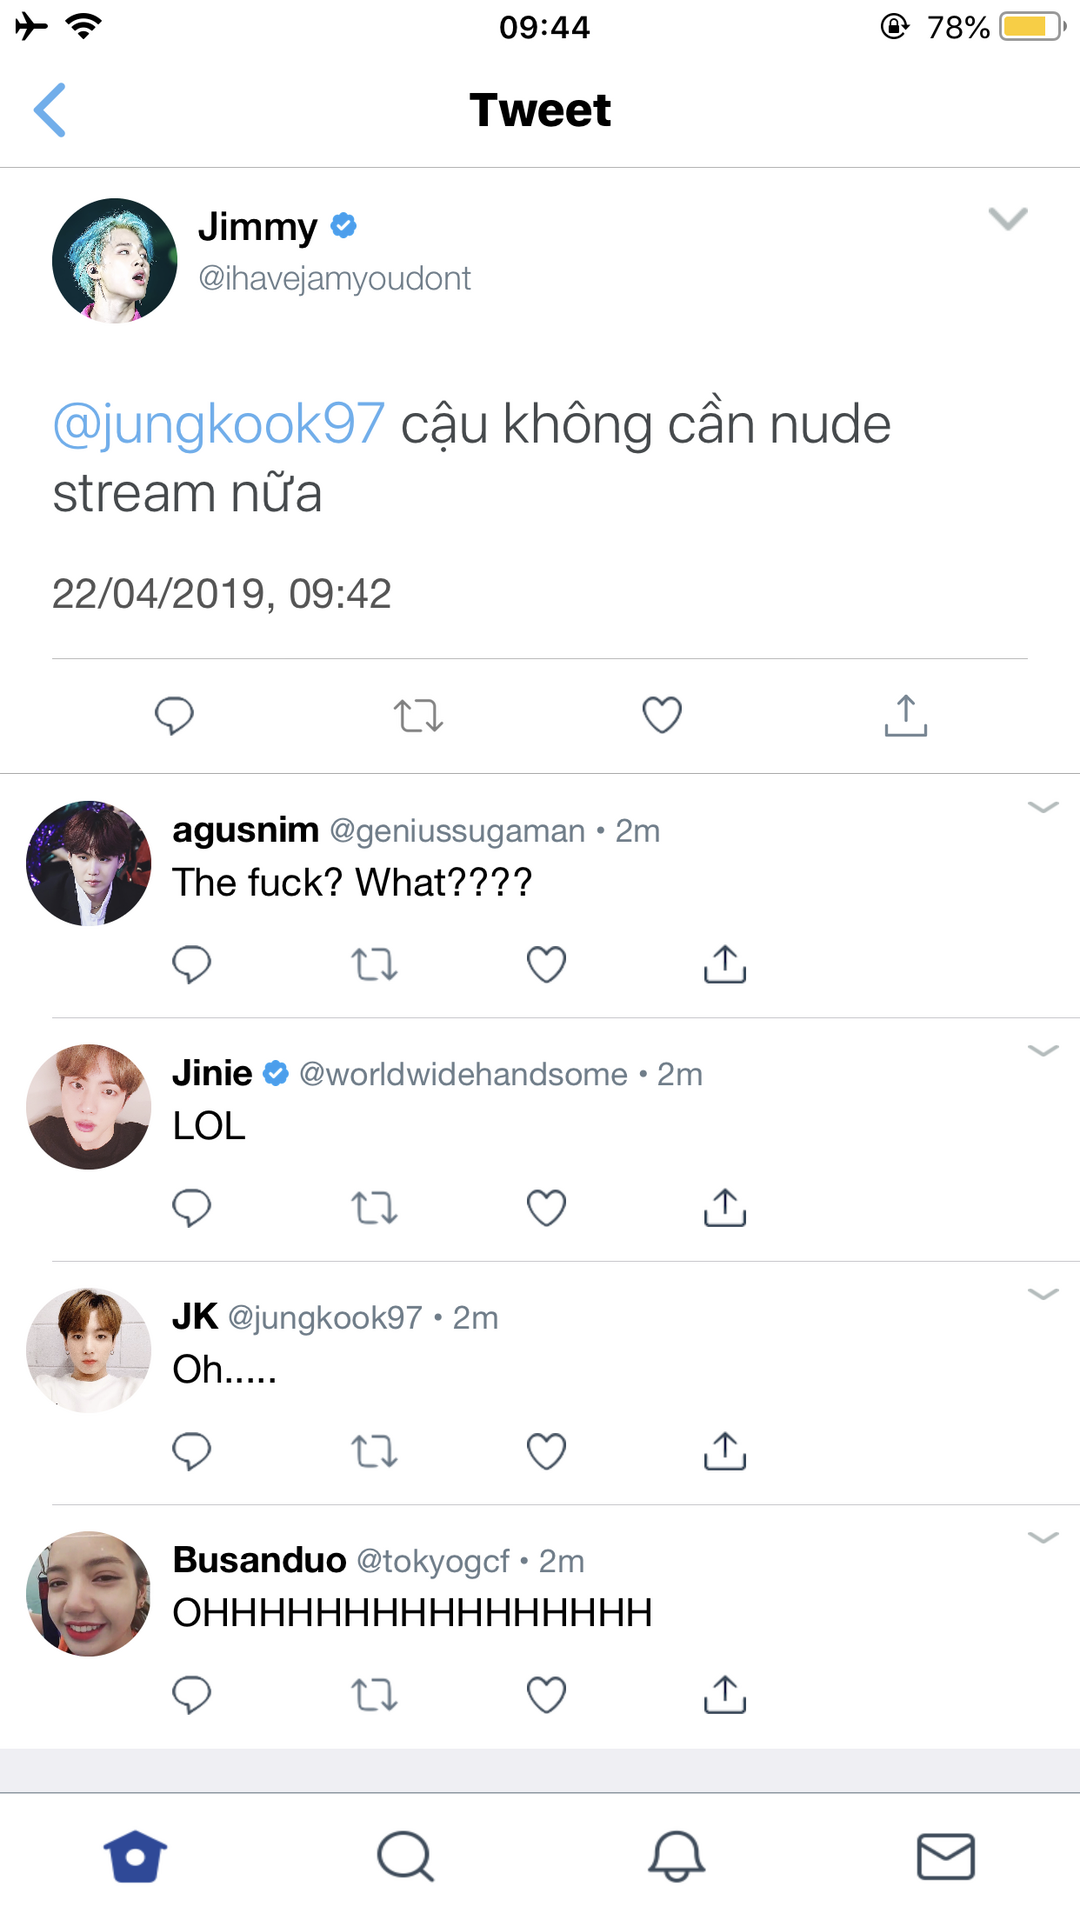Open dropdown on Busanduo's reply
1080x1920 pixels.
click(x=1043, y=1537)
